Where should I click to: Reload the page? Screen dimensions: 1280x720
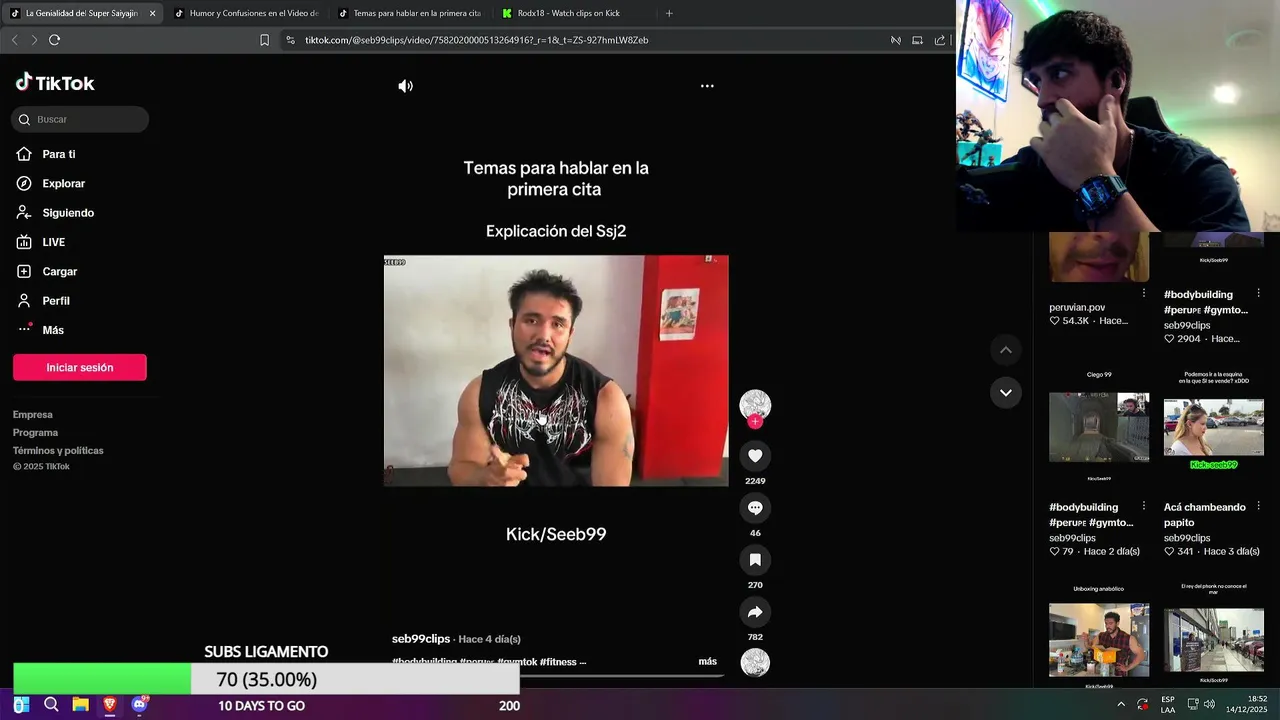tap(54, 40)
